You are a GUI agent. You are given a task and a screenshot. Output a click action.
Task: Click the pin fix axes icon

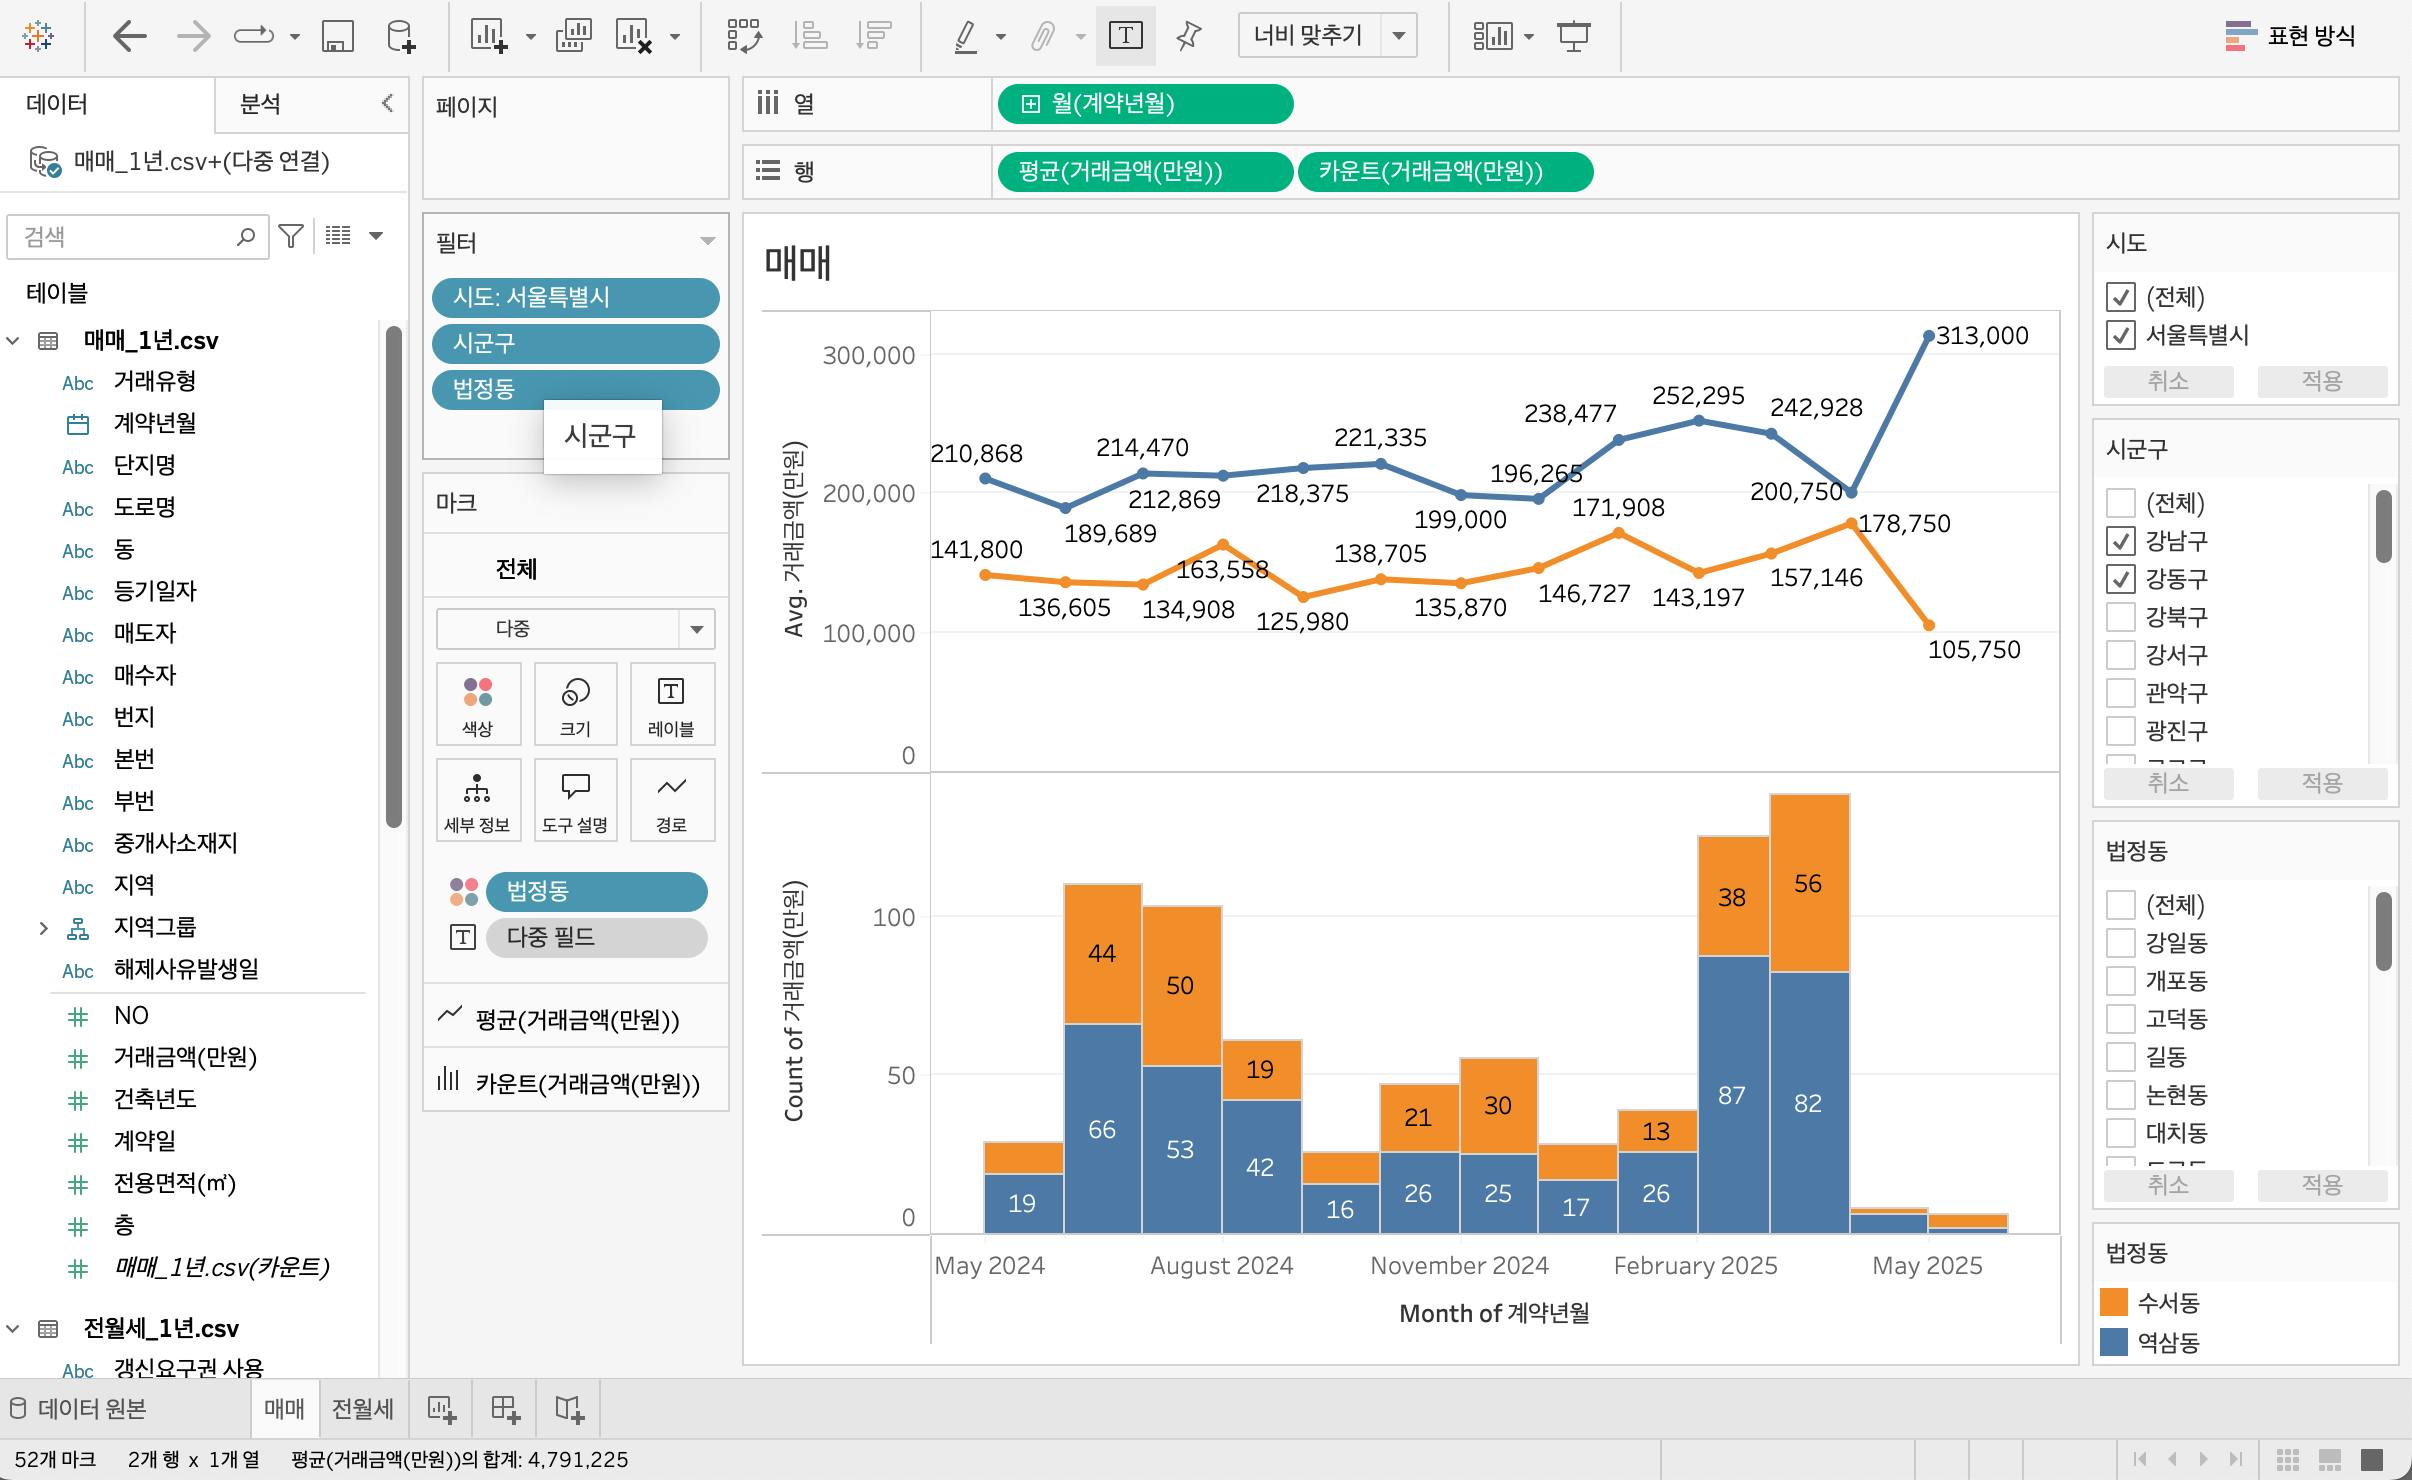point(1188,37)
